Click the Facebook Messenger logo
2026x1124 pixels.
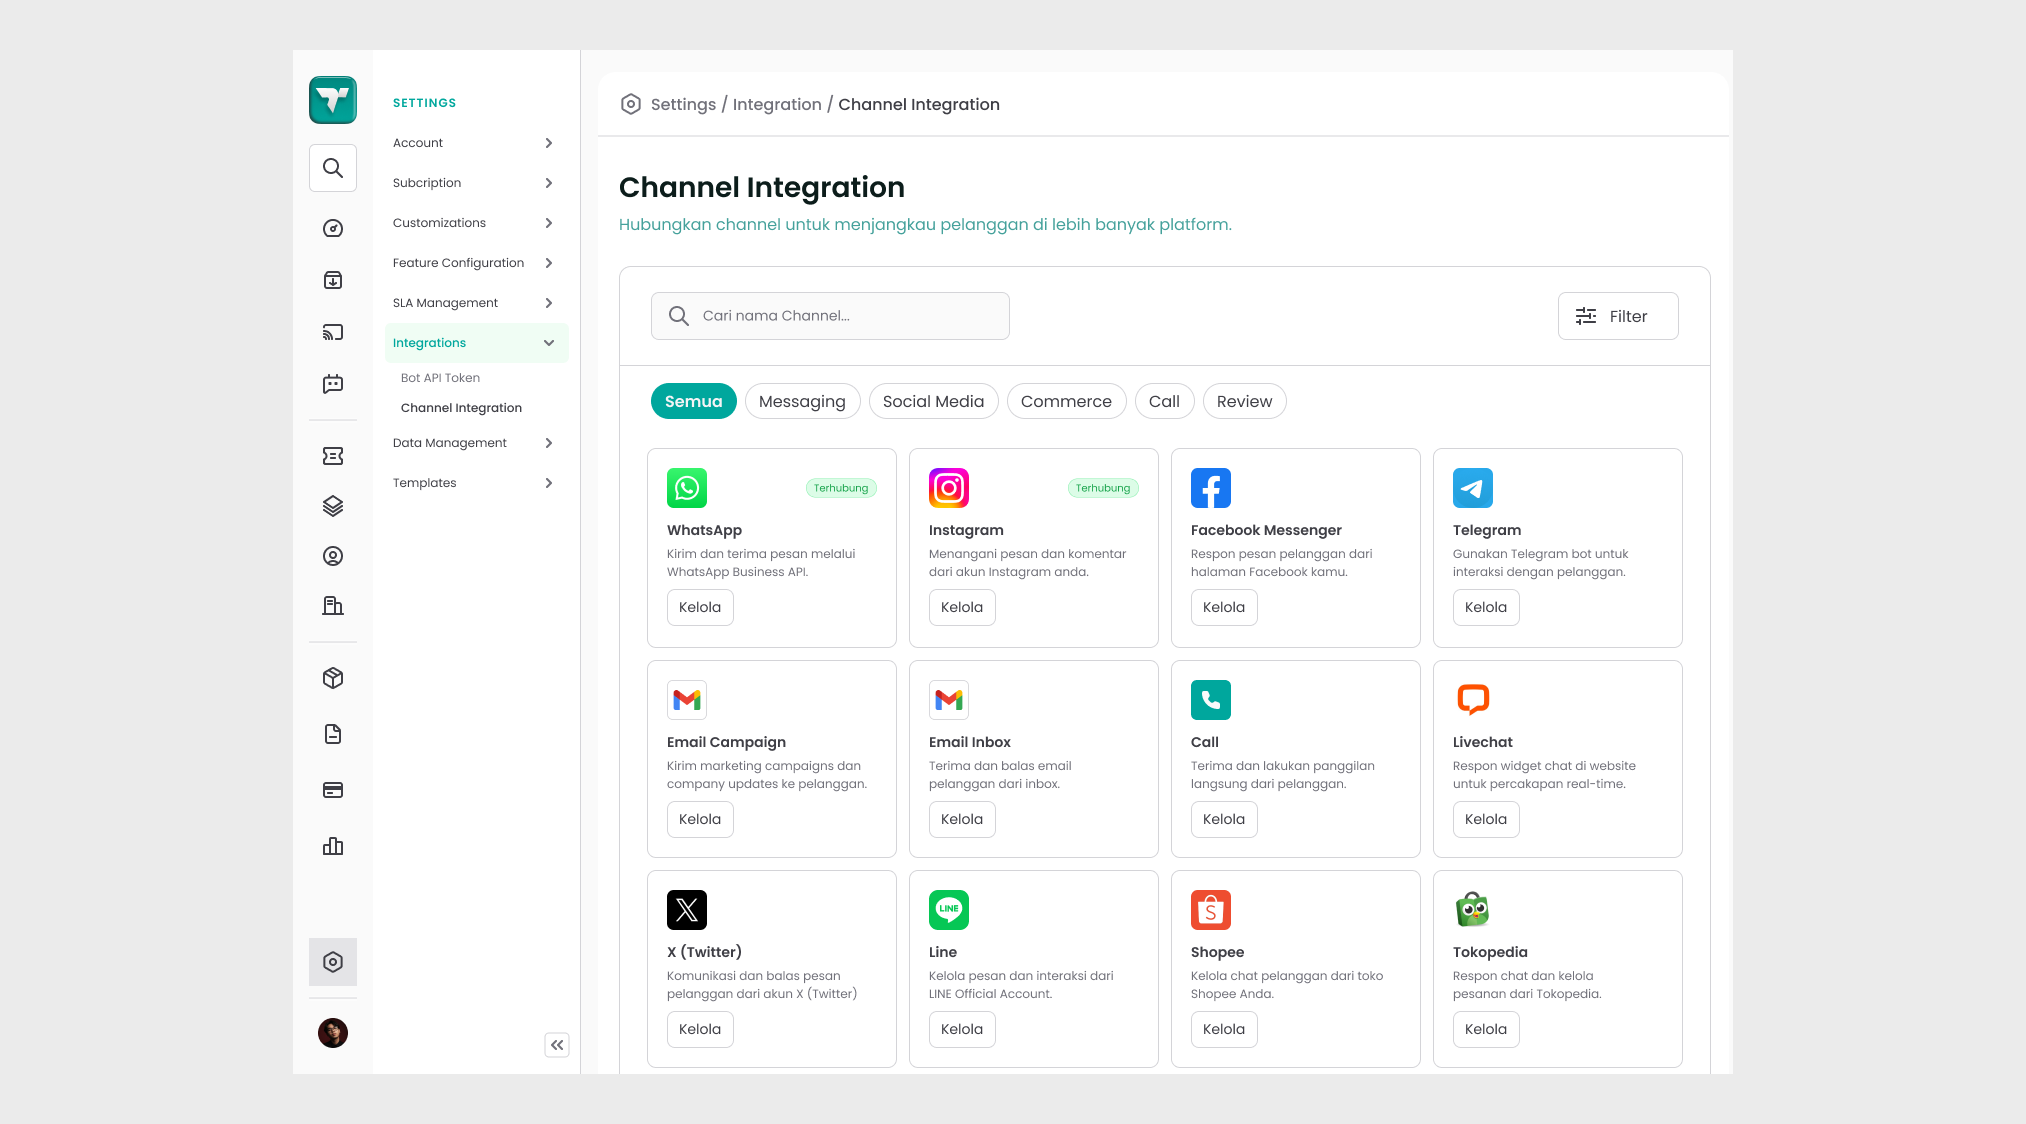coord(1211,488)
